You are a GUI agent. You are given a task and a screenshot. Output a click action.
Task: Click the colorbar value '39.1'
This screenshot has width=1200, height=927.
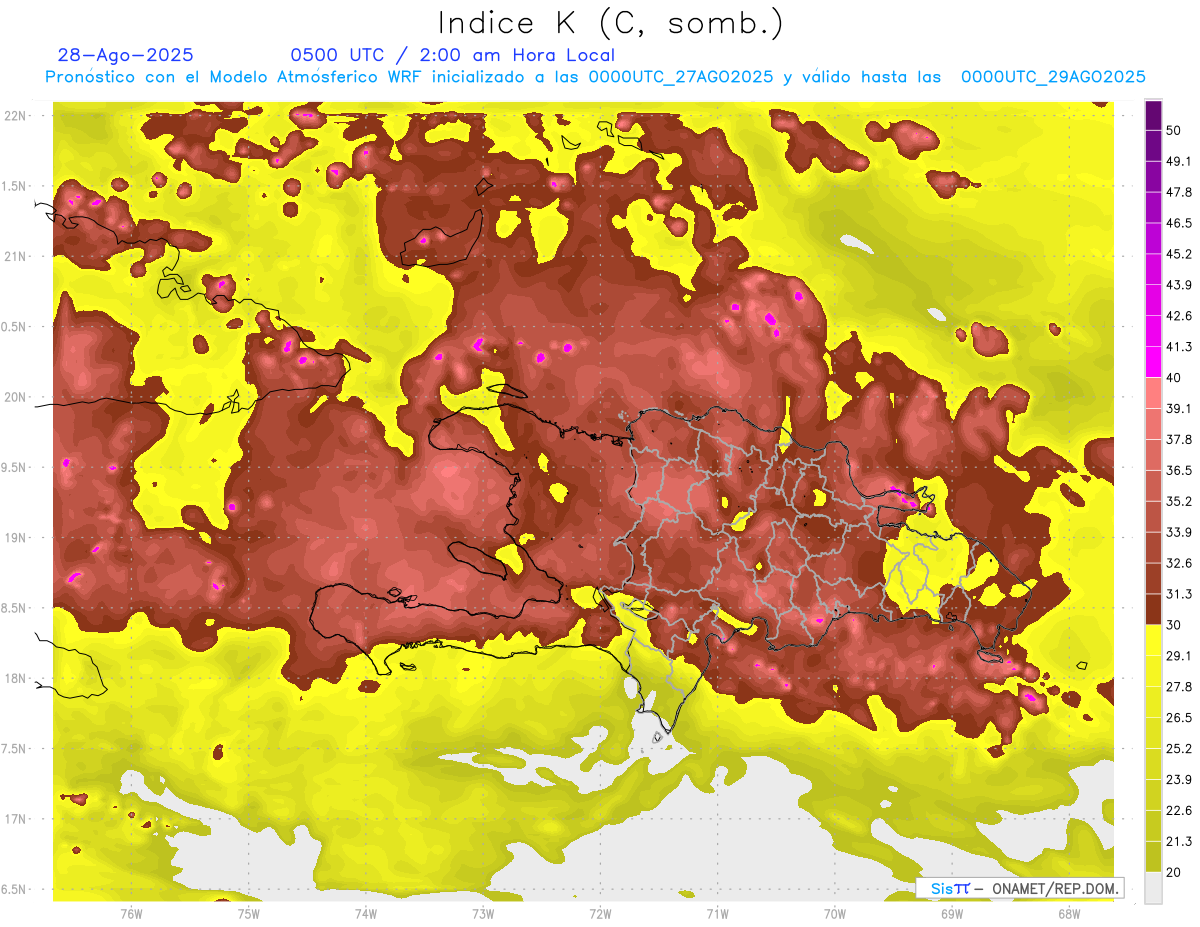tap(1178, 408)
